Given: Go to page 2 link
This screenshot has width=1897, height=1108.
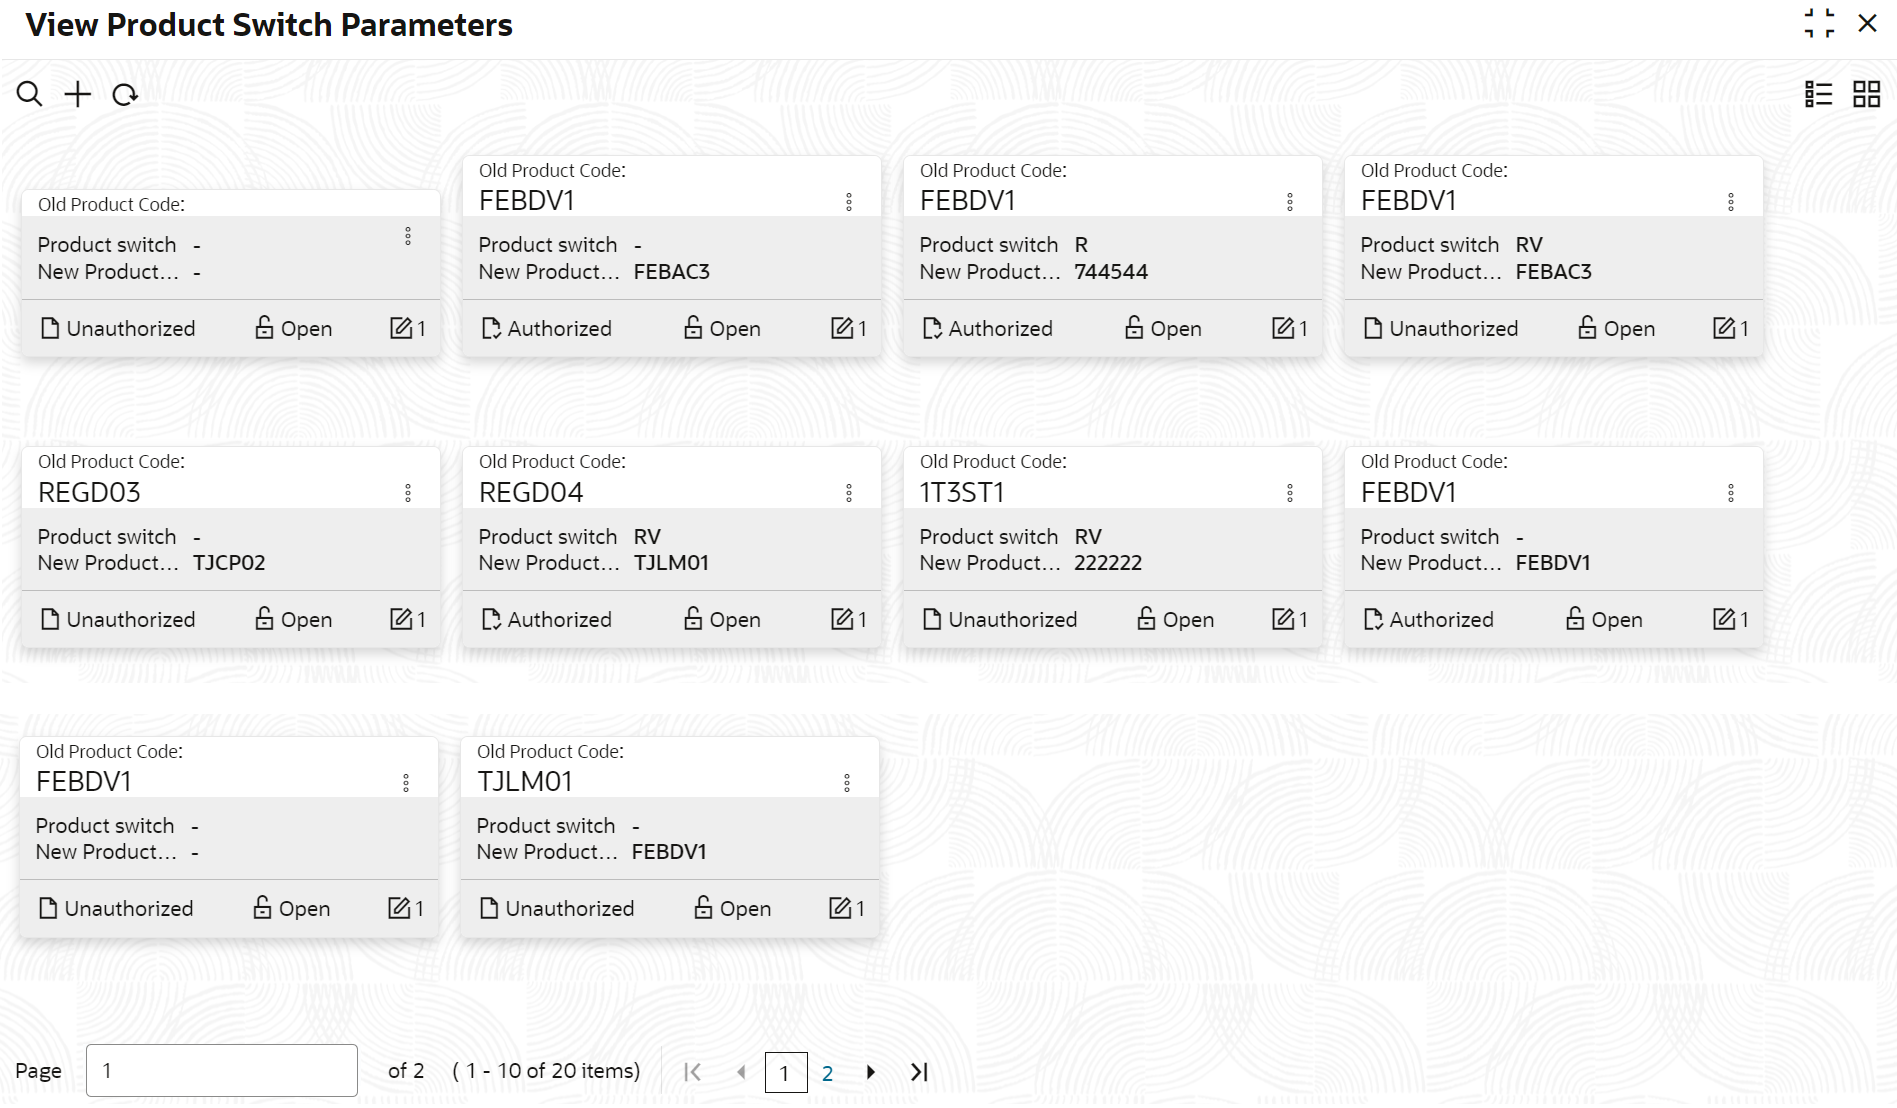Looking at the screenshot, I should [827, 1073].
